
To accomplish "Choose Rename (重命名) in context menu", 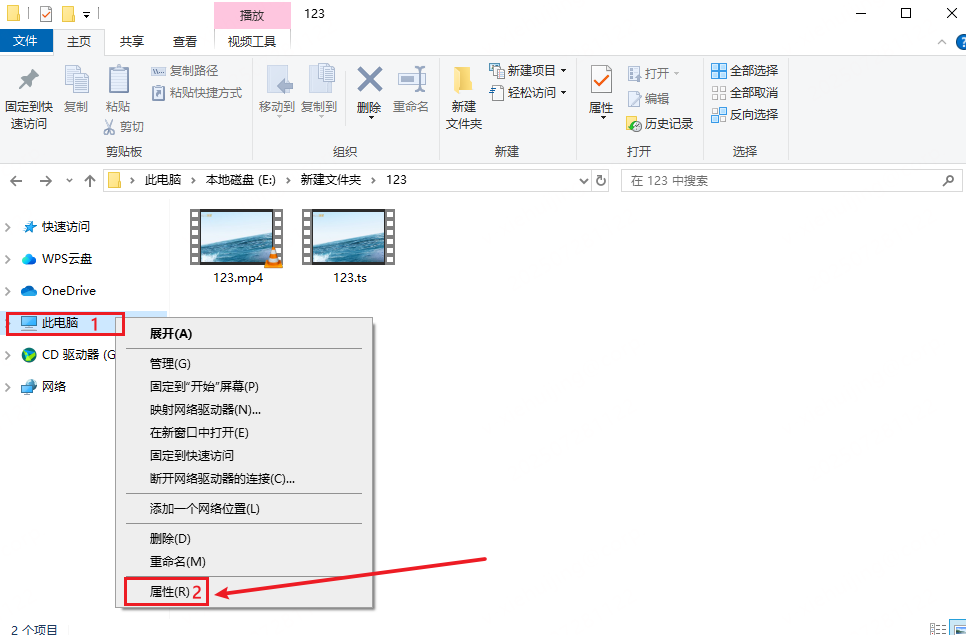I will [244, 562].
